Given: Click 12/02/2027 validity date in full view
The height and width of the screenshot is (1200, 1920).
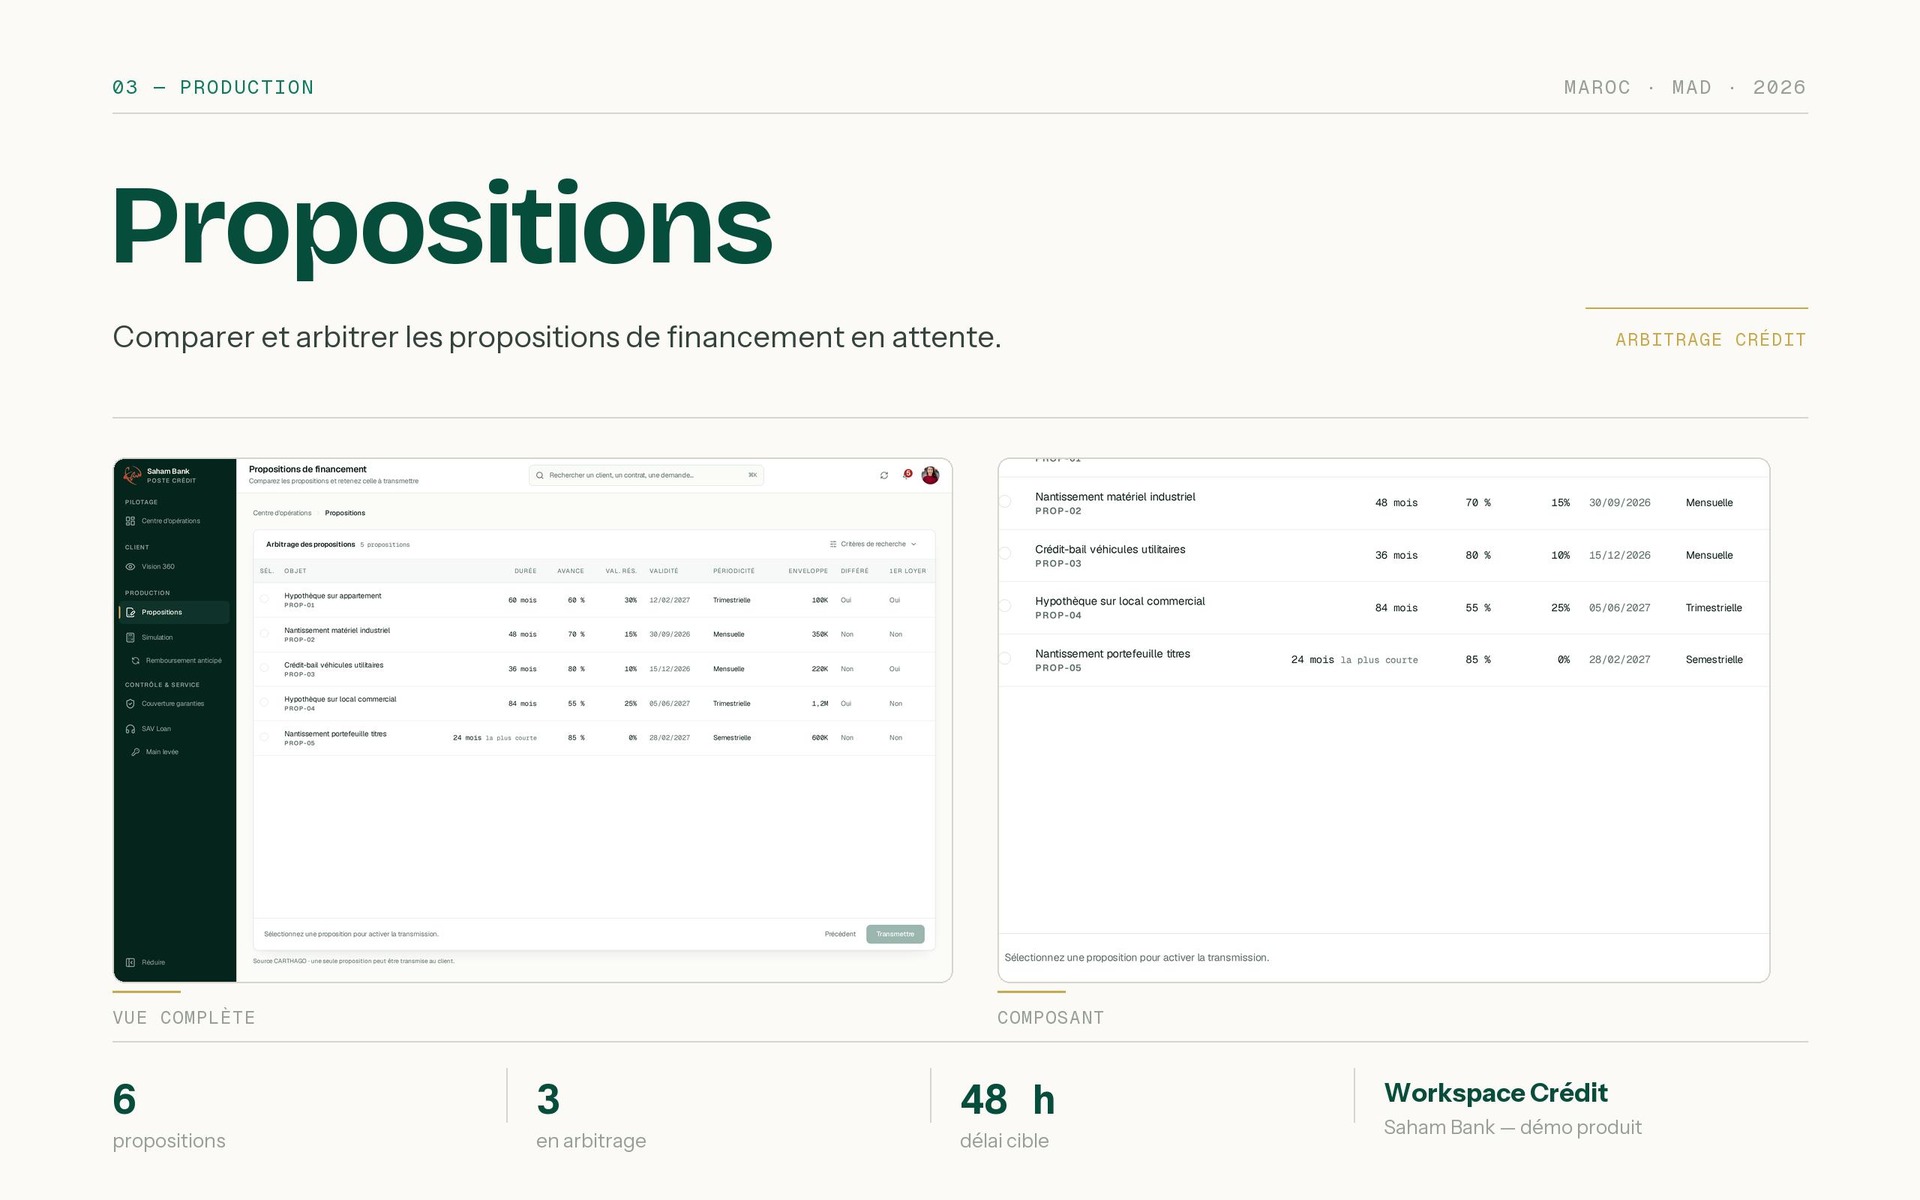Looking at the screenshot, I should (x=670, y=600).
